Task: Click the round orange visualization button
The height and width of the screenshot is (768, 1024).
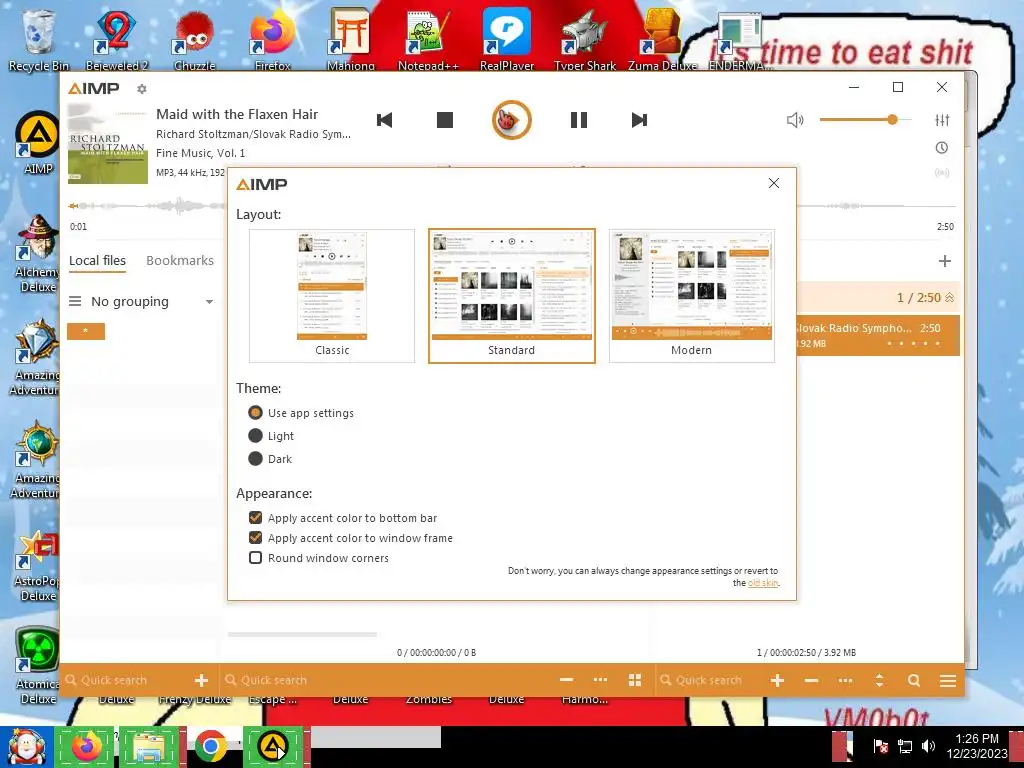Action: (511, 120)
